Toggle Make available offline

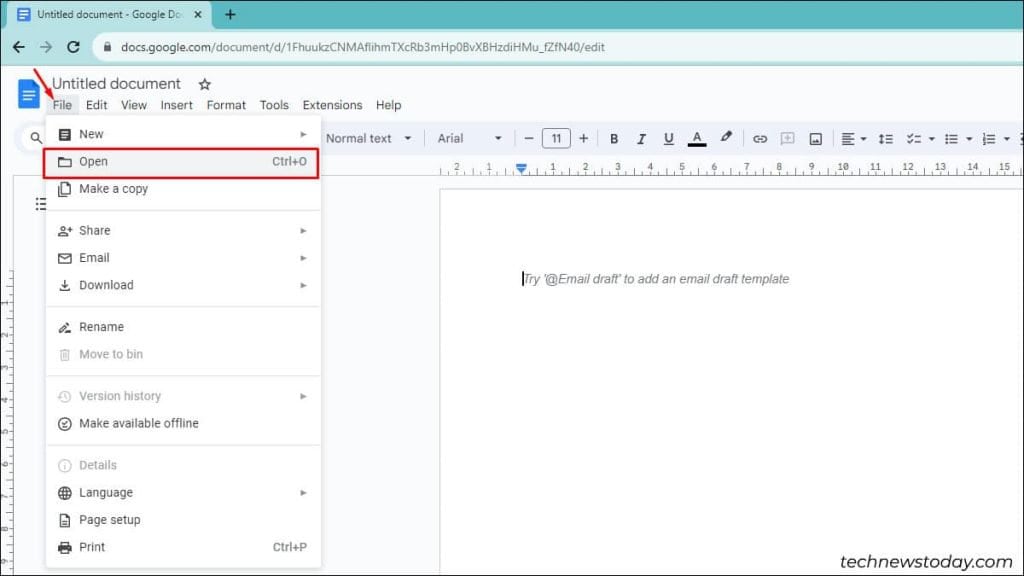pos(183,424)
